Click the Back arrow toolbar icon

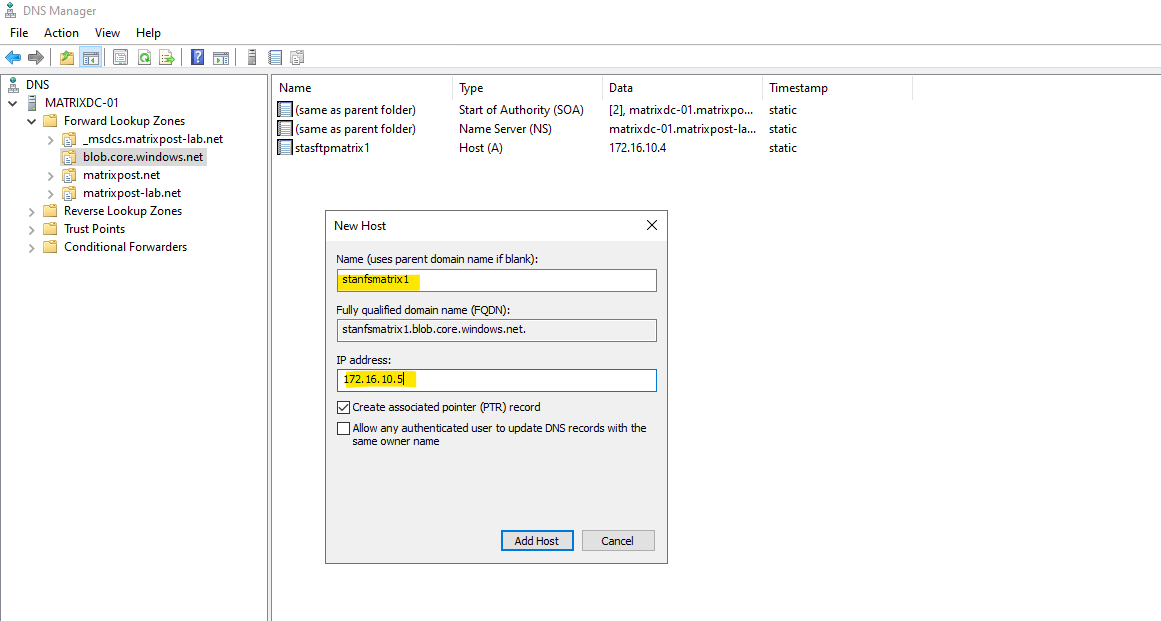(13, 58)
